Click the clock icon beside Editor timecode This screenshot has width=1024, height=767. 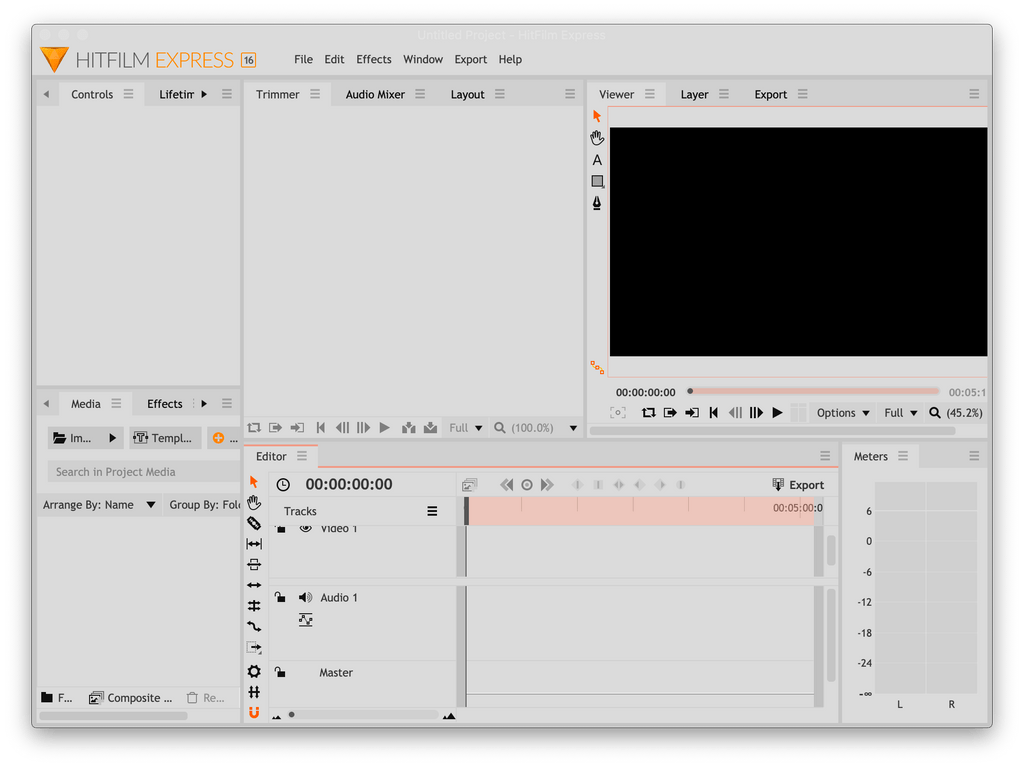click(x=283, y=485)
